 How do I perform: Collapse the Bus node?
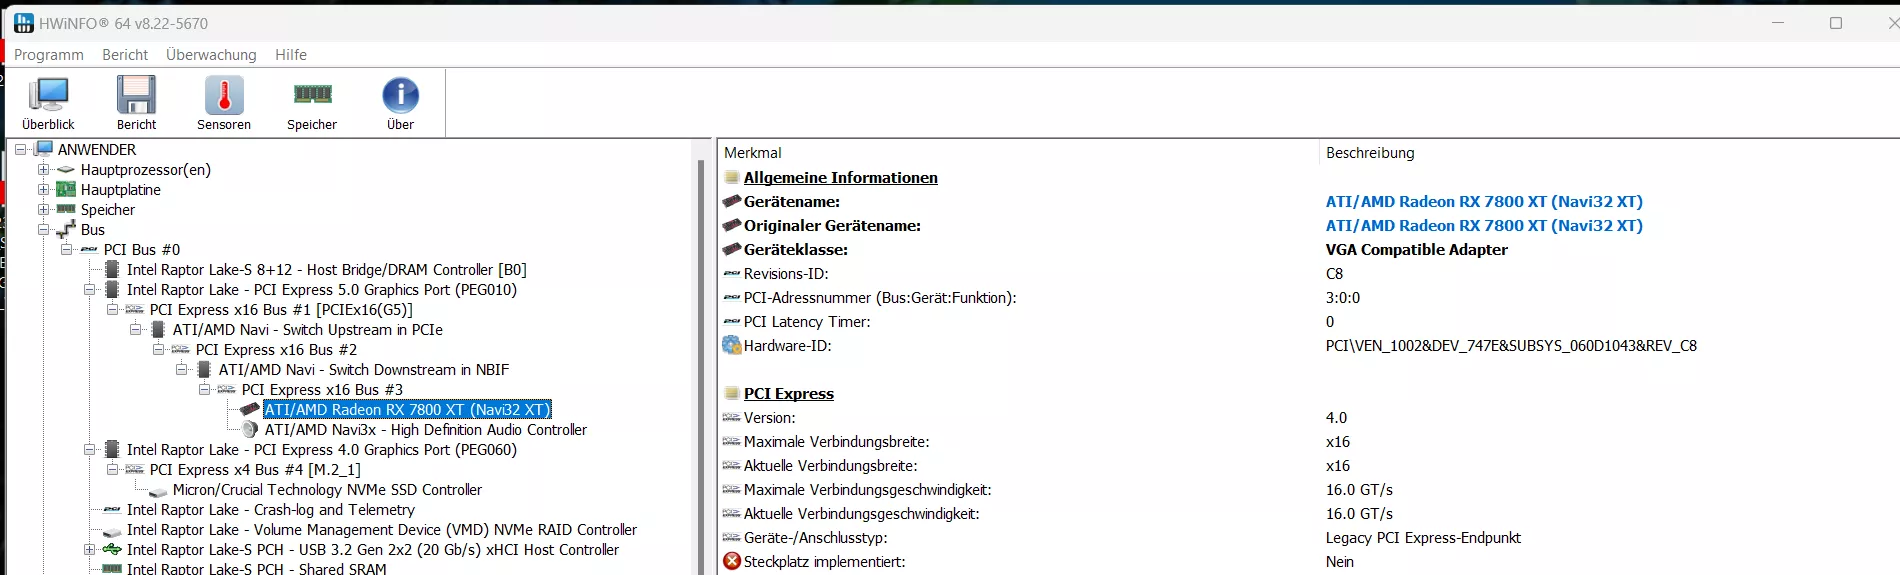(x=43, y=229)
